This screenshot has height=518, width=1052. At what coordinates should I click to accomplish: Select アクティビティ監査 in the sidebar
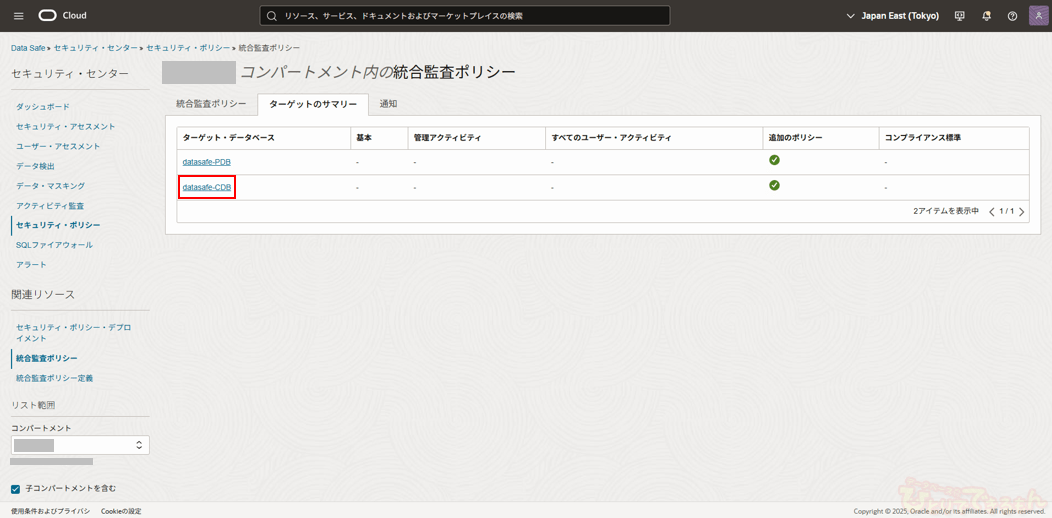pos(50,205)
